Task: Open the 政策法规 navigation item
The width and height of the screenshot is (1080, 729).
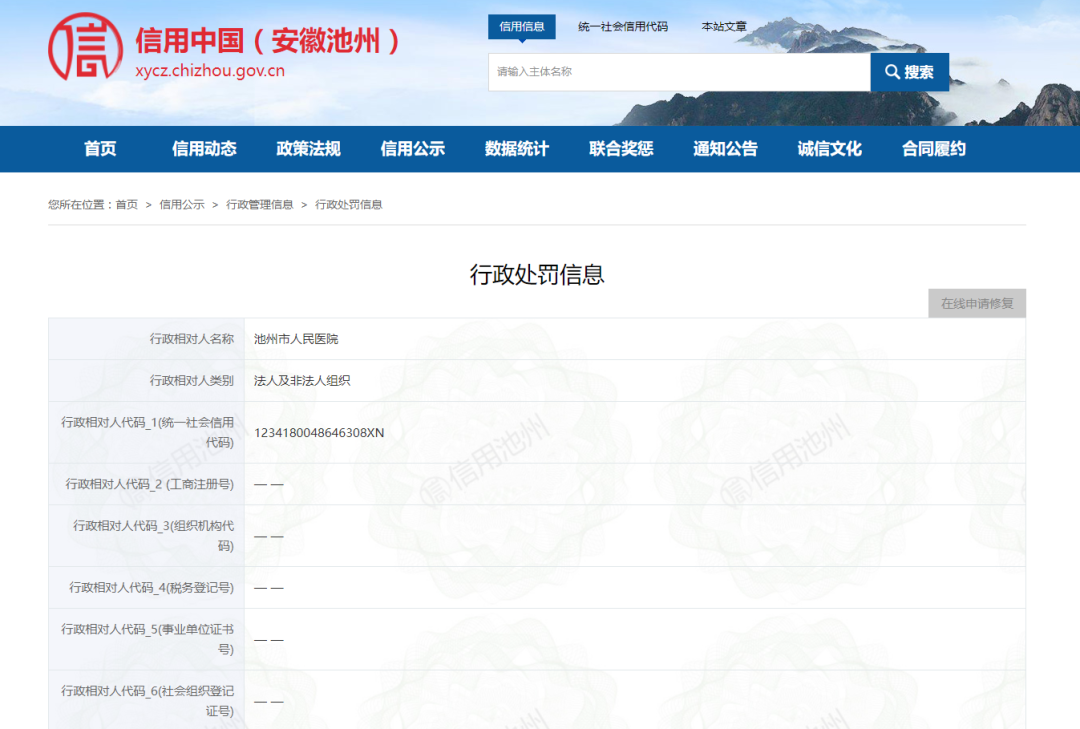Action: (x=308, y=149)
